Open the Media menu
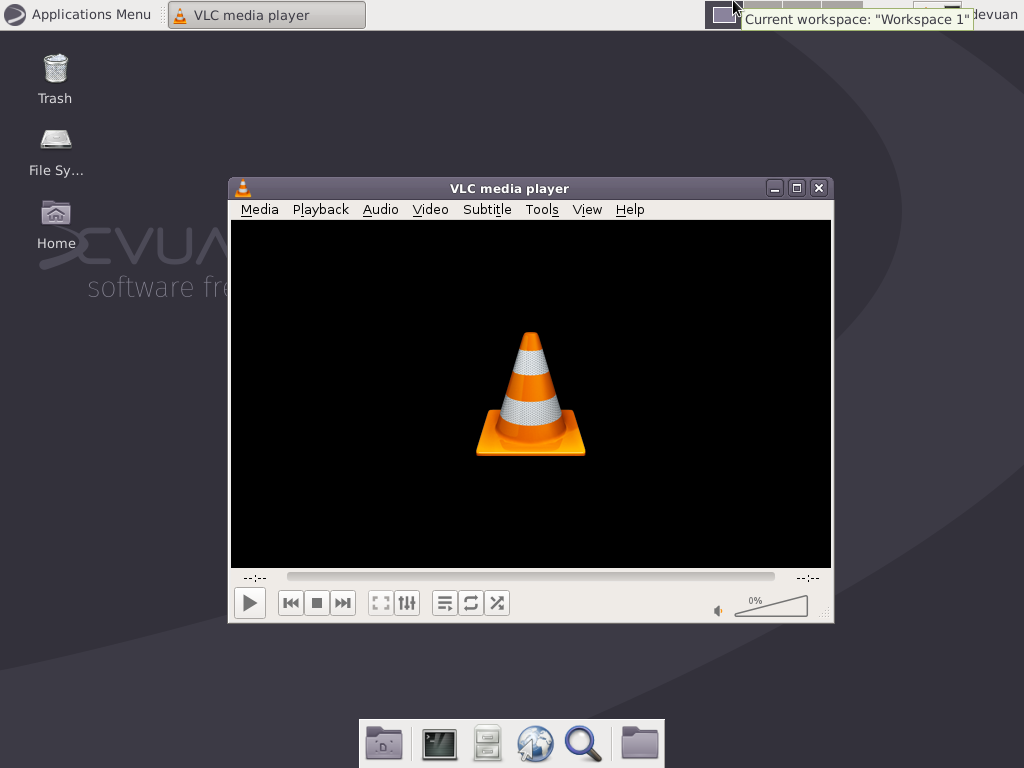This screenshot has height=768, width=1024. coord(259,210)
